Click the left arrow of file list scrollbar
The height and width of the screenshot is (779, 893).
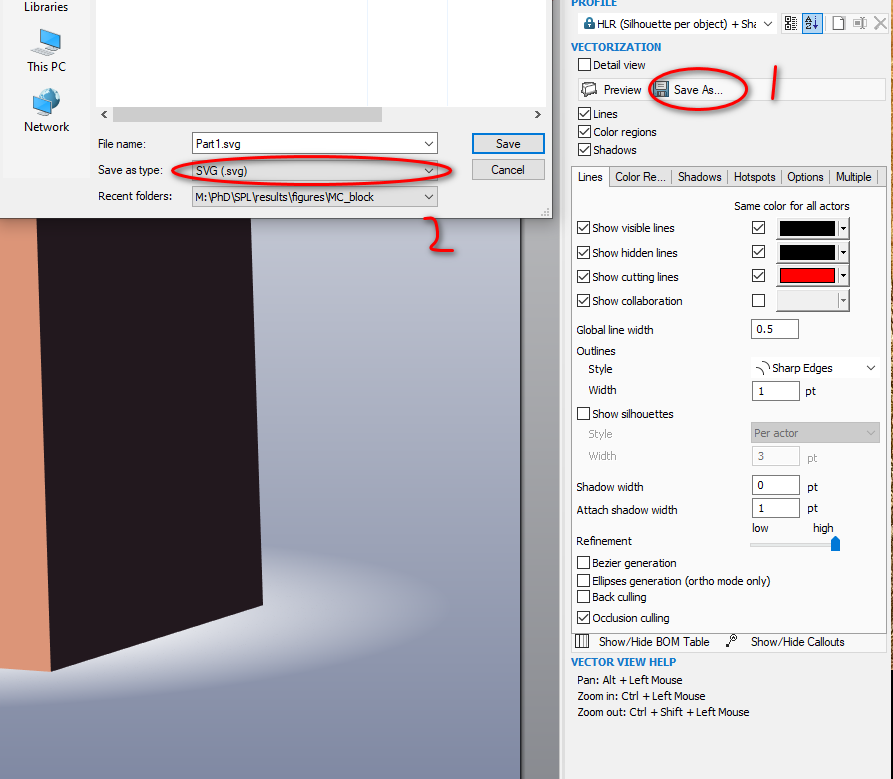click(x=104, y=114)
